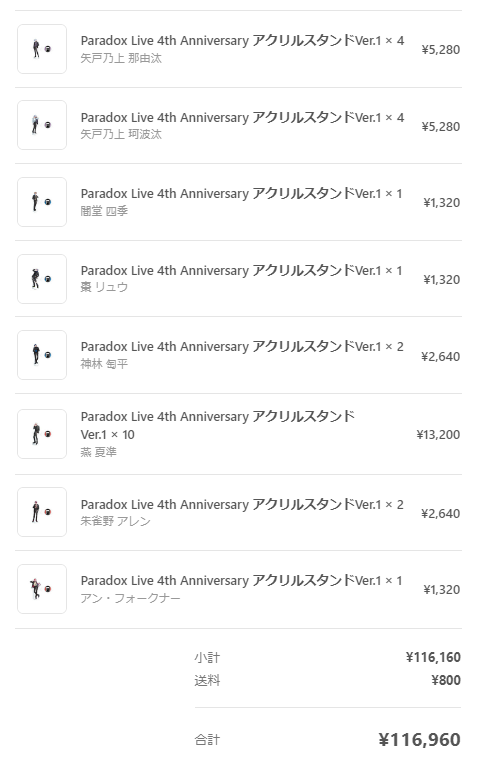View the アン・フォークナー product thumbnail
Viewport: 496px width, 767px height.
point(42,589)
